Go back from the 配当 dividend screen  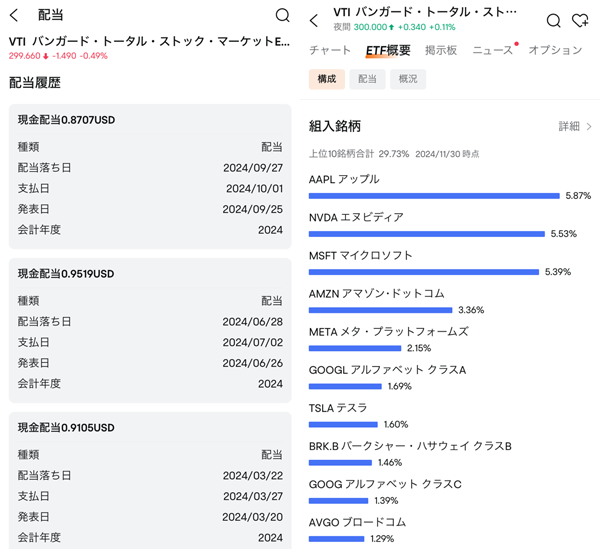14,15
